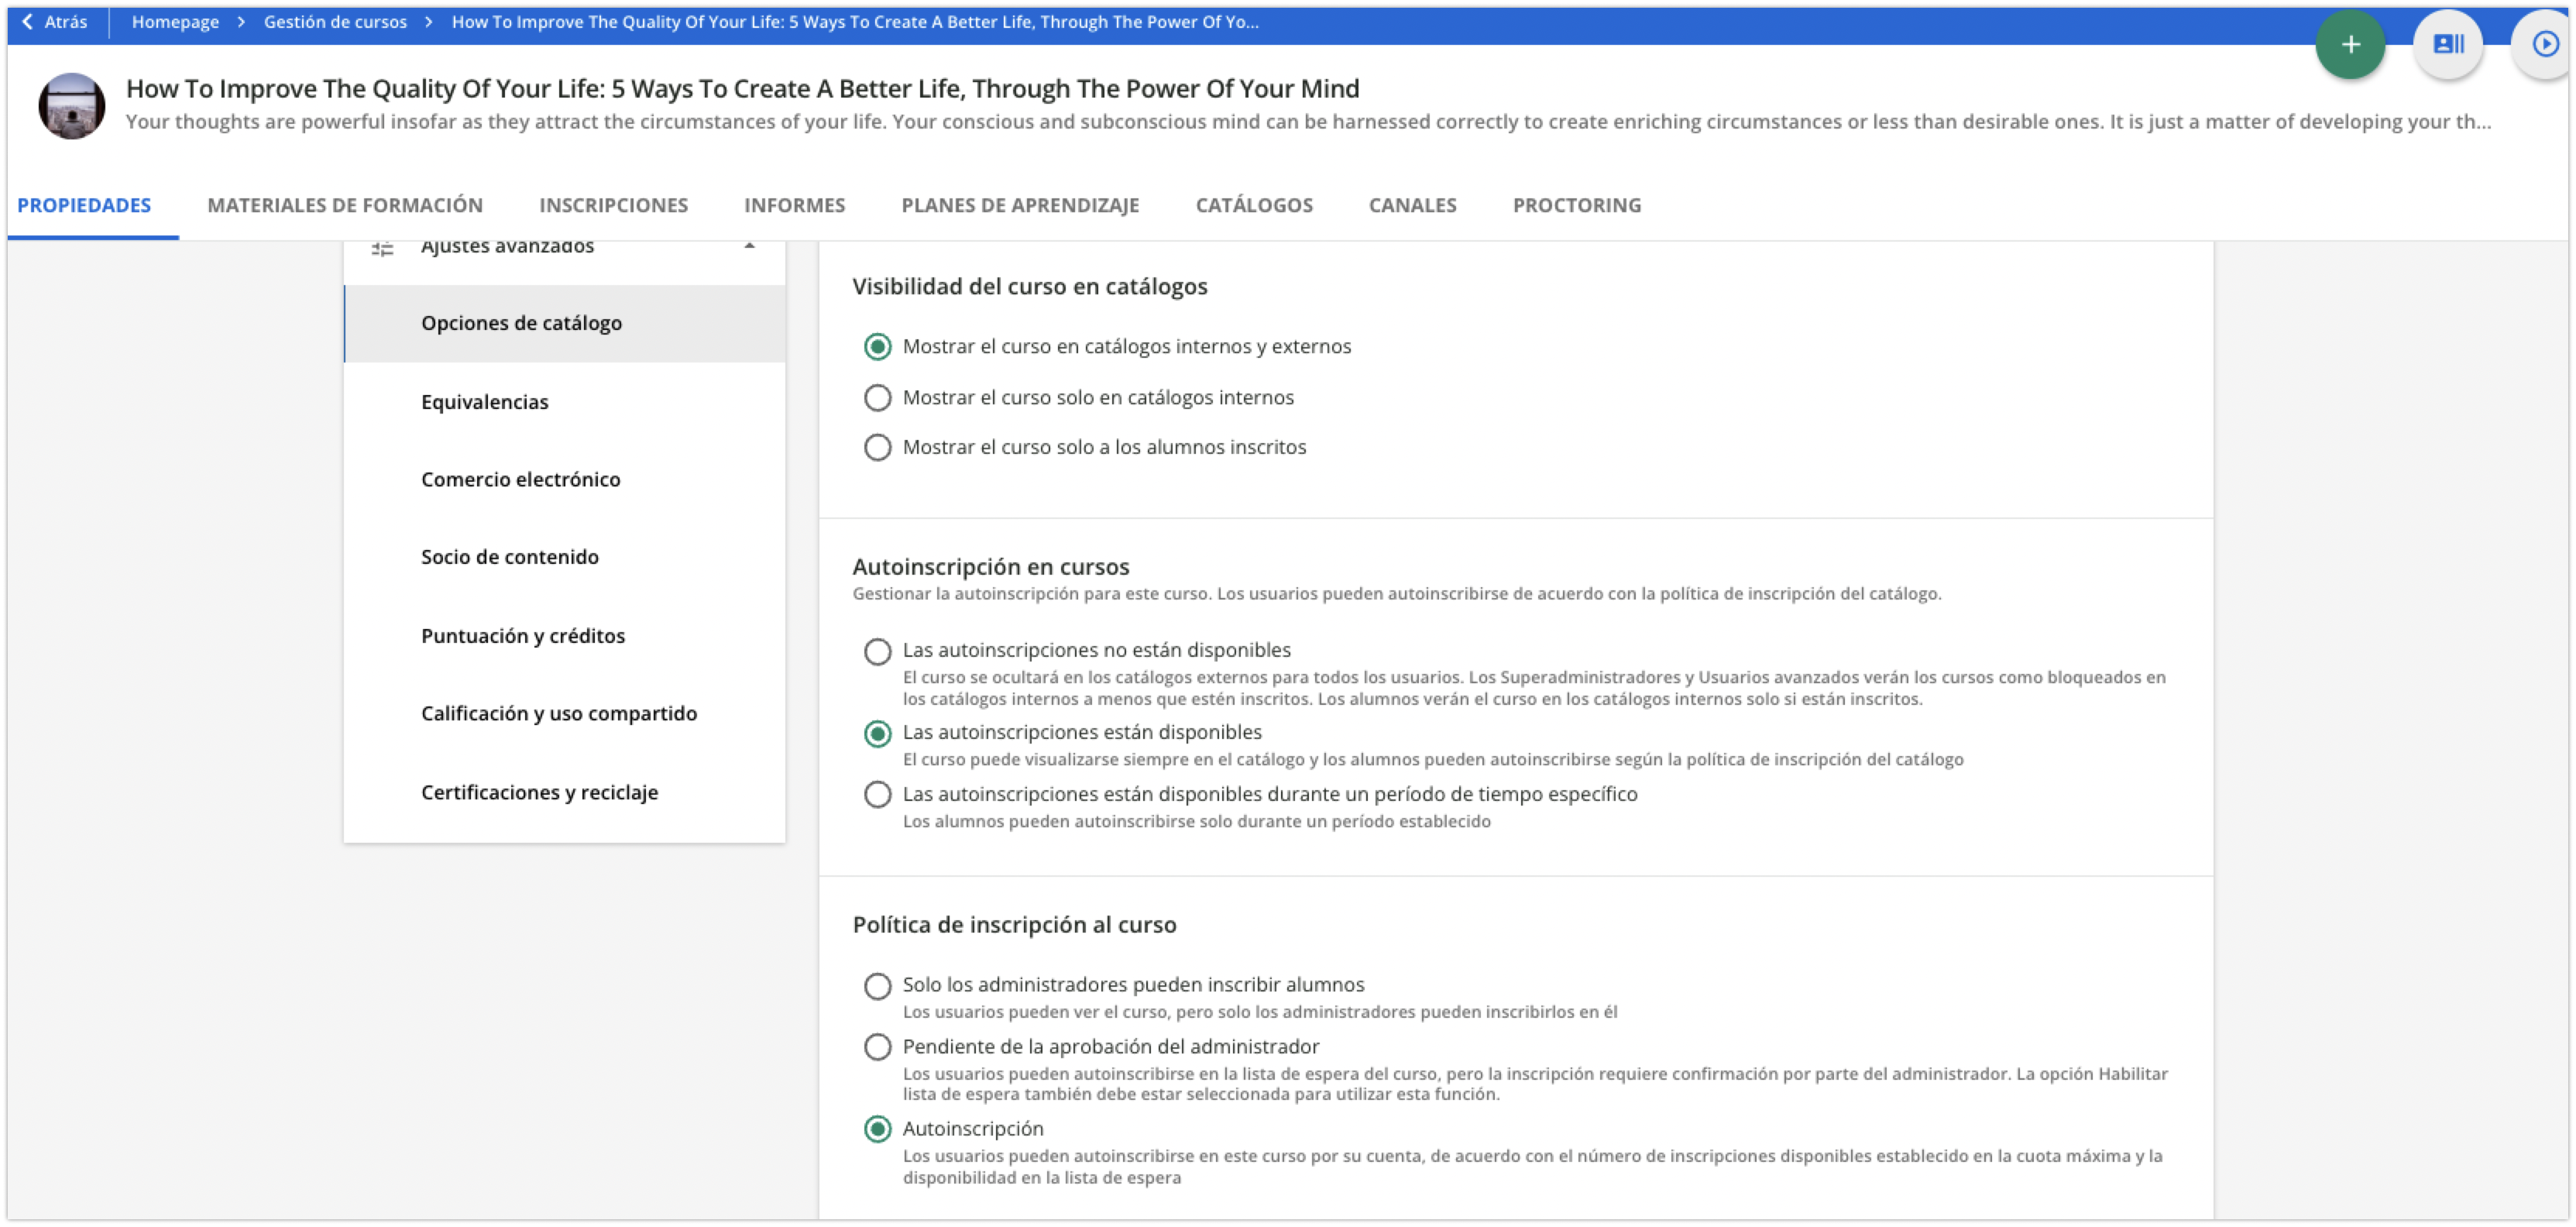Click the back arrow next to Atrás
This screenshot has width=2576, height=1227.
tap(27, 21)
